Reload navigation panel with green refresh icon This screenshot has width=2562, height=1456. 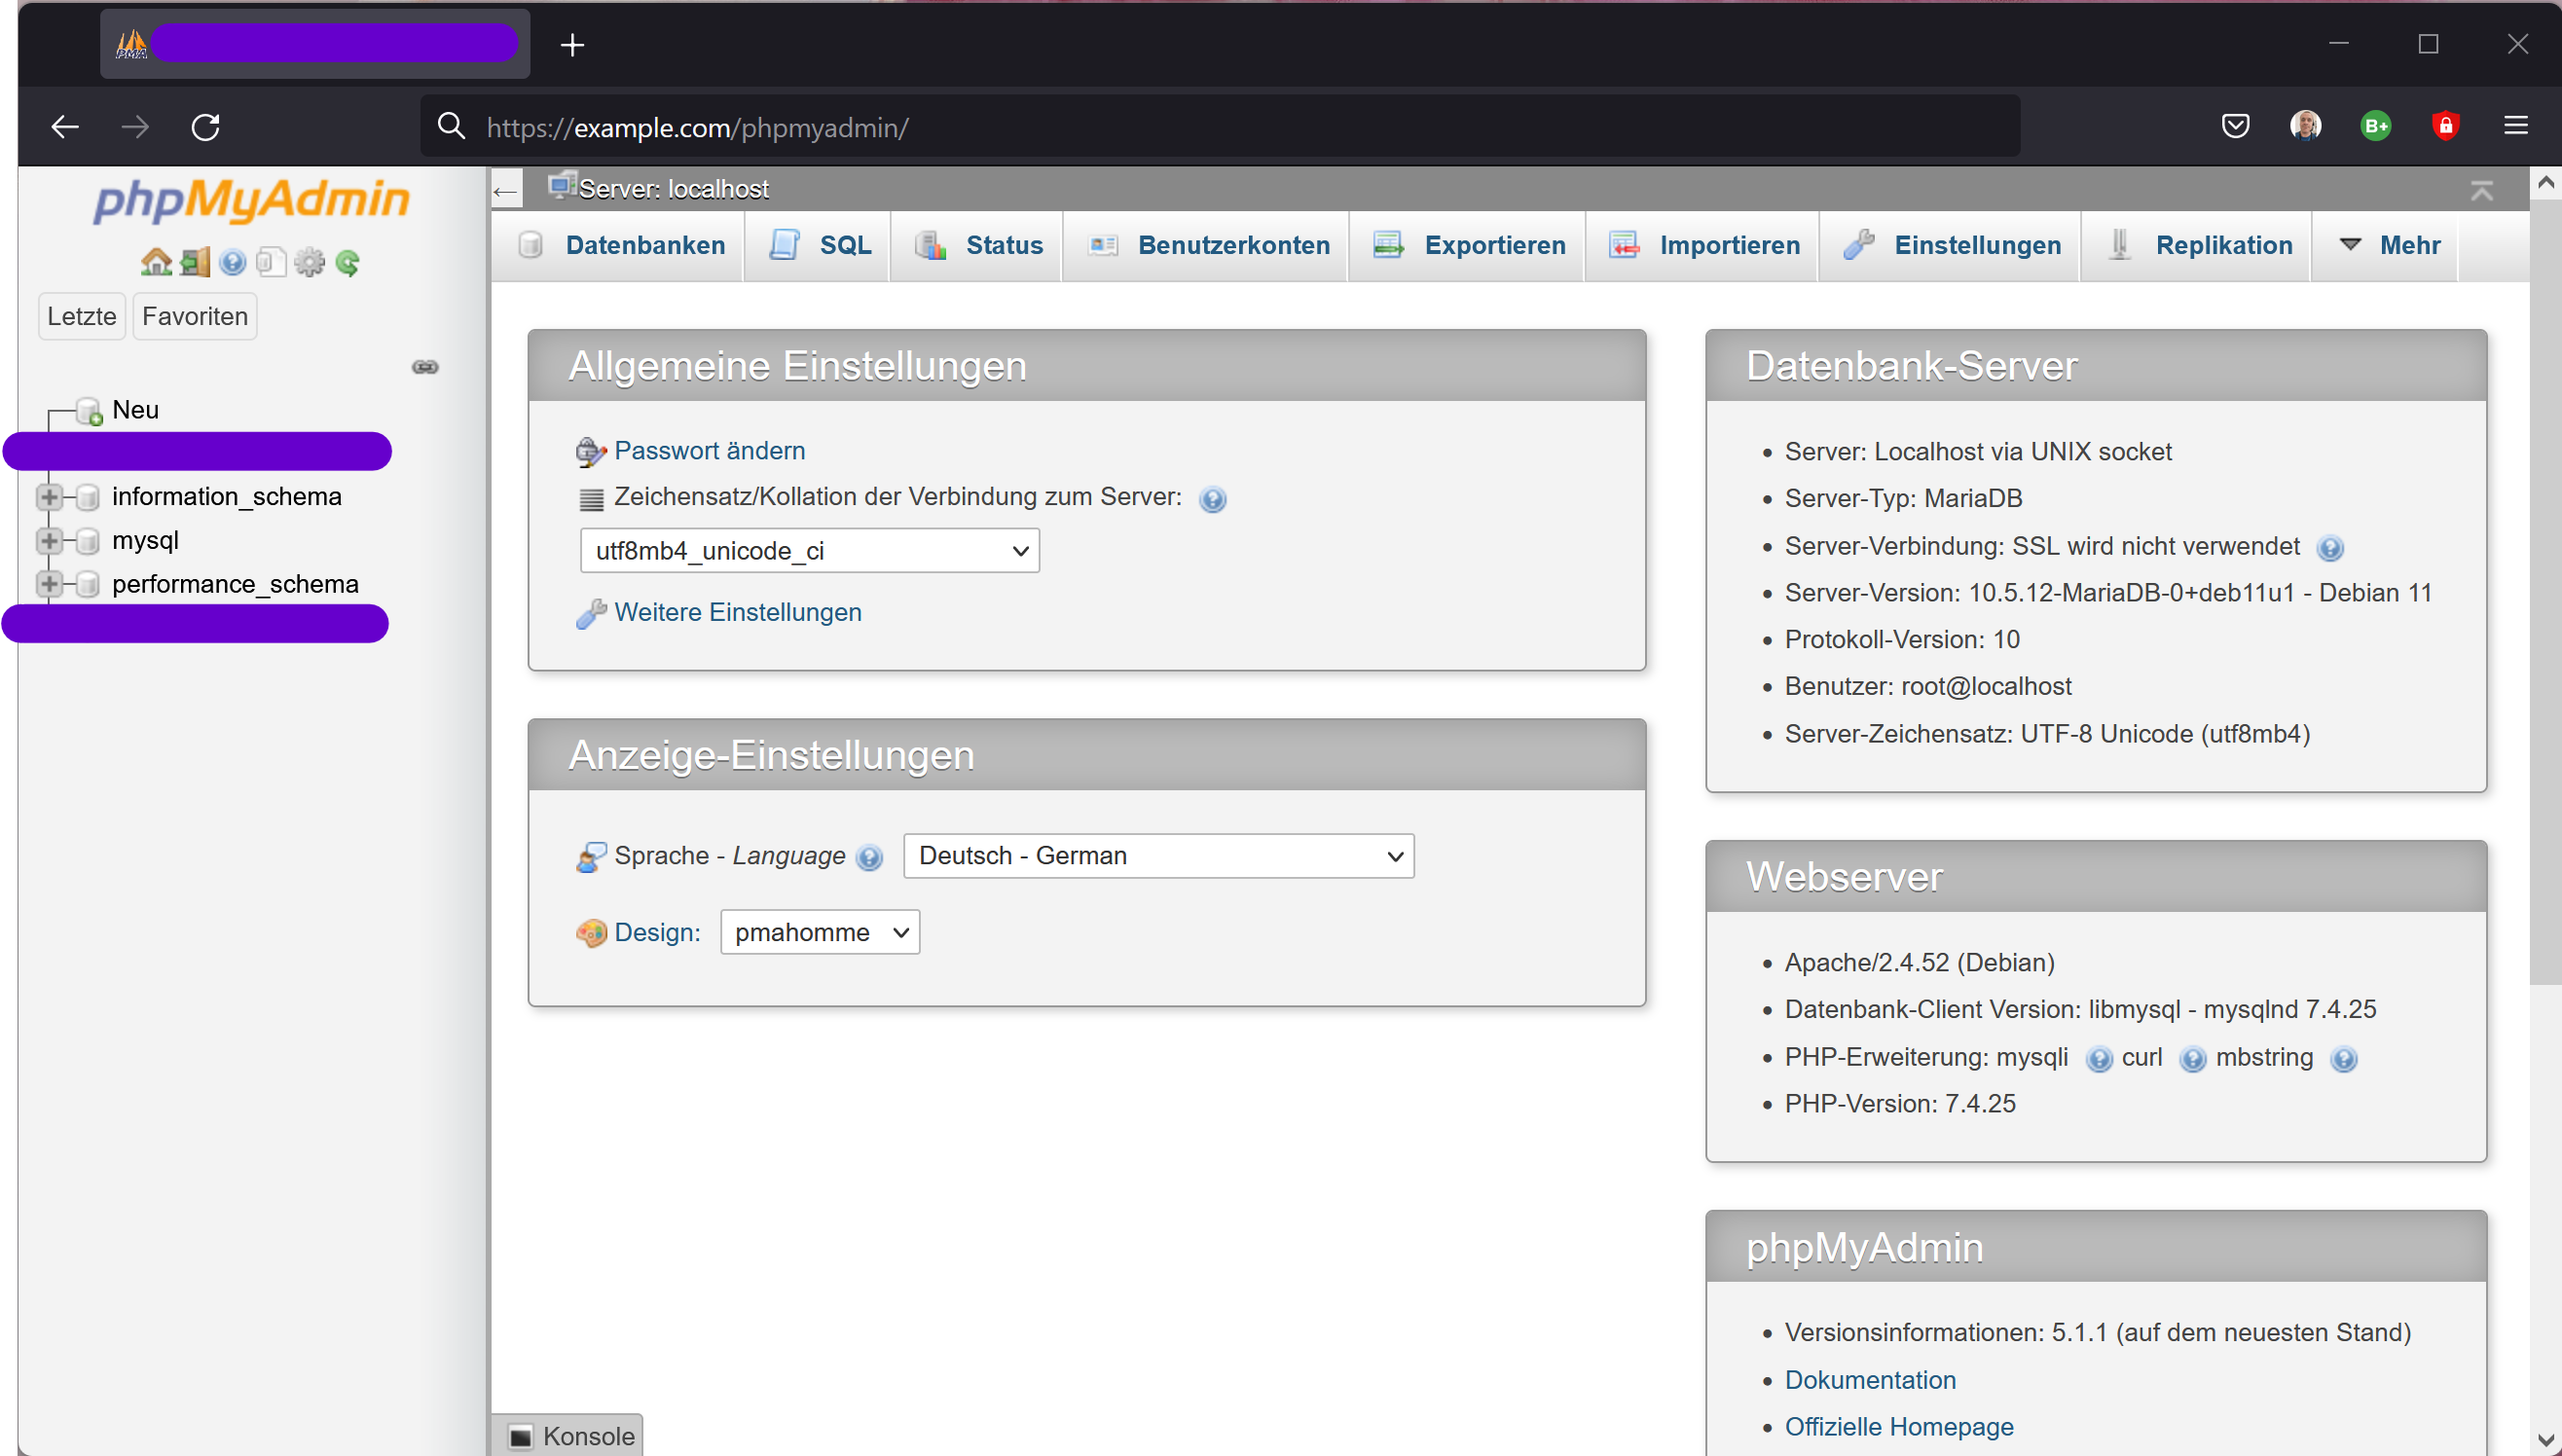347,262
